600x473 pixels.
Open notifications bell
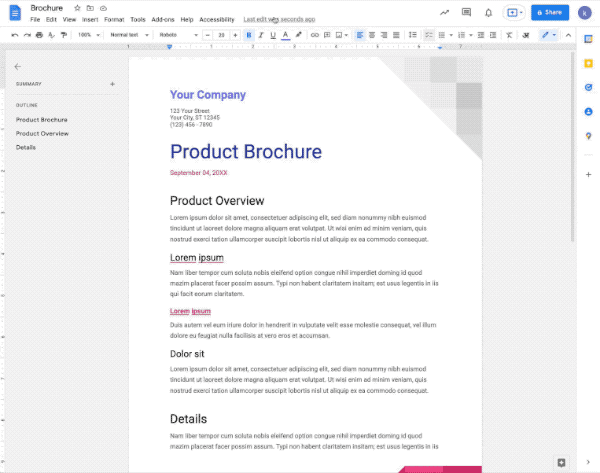tap(488, 13)
